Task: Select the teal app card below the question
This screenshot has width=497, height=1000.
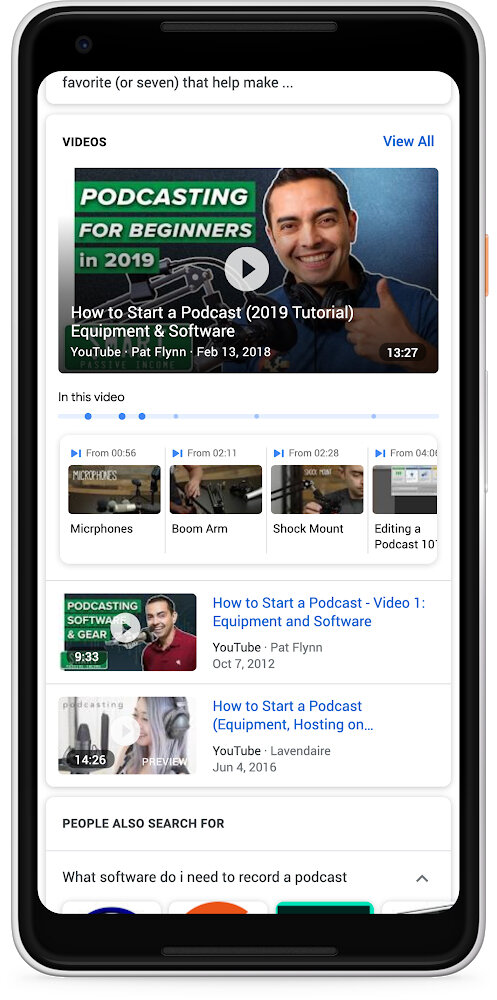Action: click(325, 907)
